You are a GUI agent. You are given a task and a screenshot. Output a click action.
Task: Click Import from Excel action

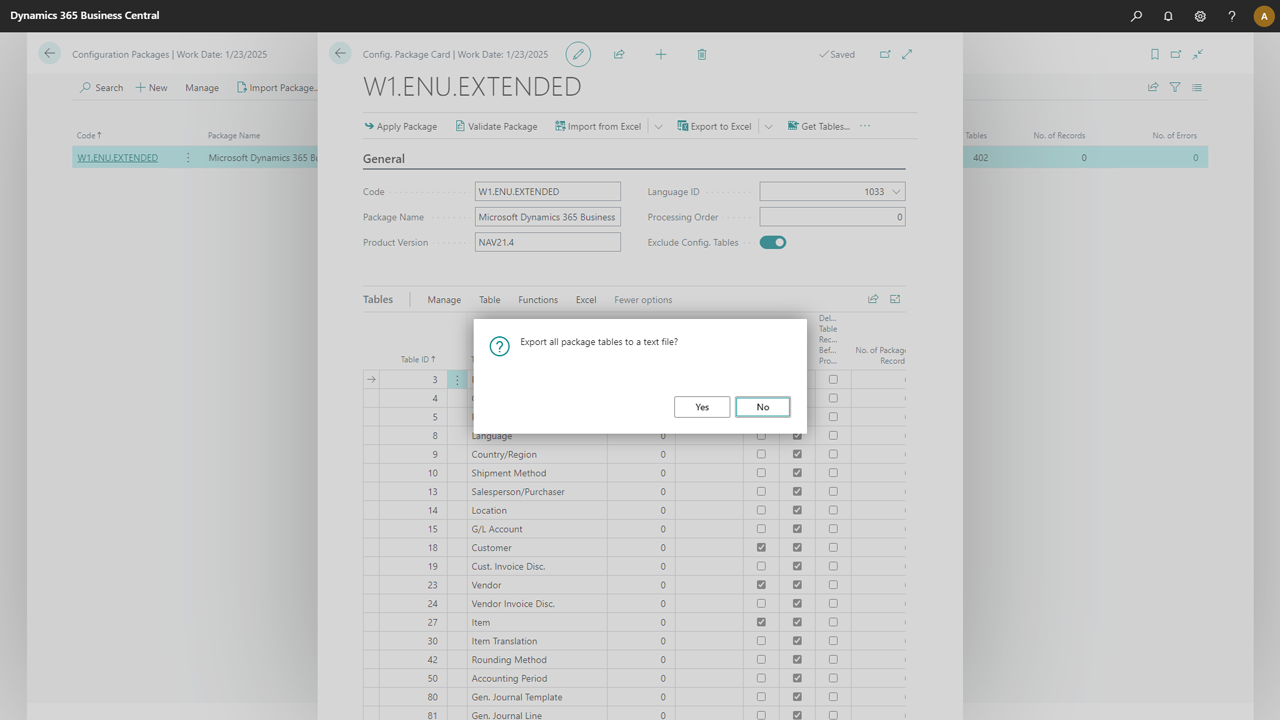(598, 126)
